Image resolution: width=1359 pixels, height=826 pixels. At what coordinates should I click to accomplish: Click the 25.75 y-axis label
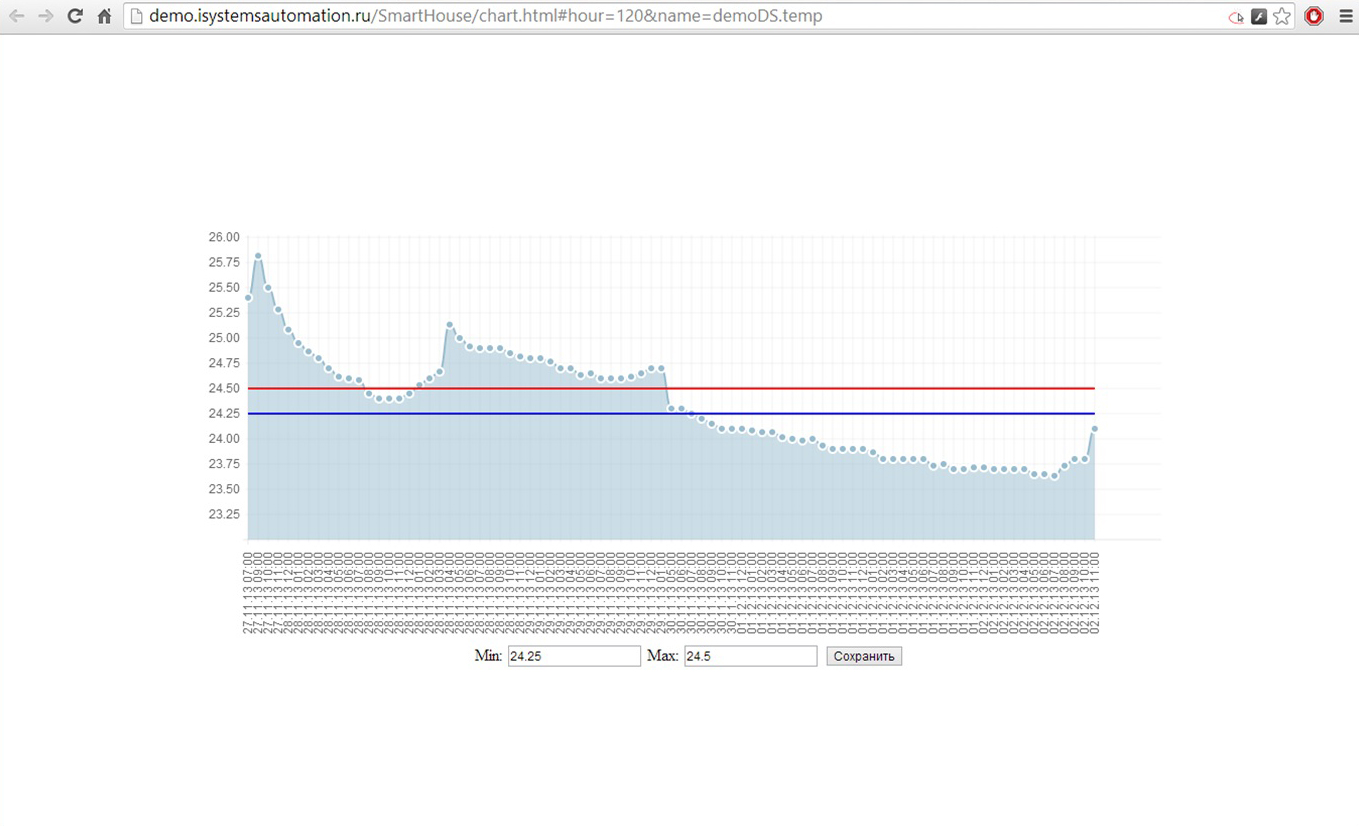tap(224, 262)
